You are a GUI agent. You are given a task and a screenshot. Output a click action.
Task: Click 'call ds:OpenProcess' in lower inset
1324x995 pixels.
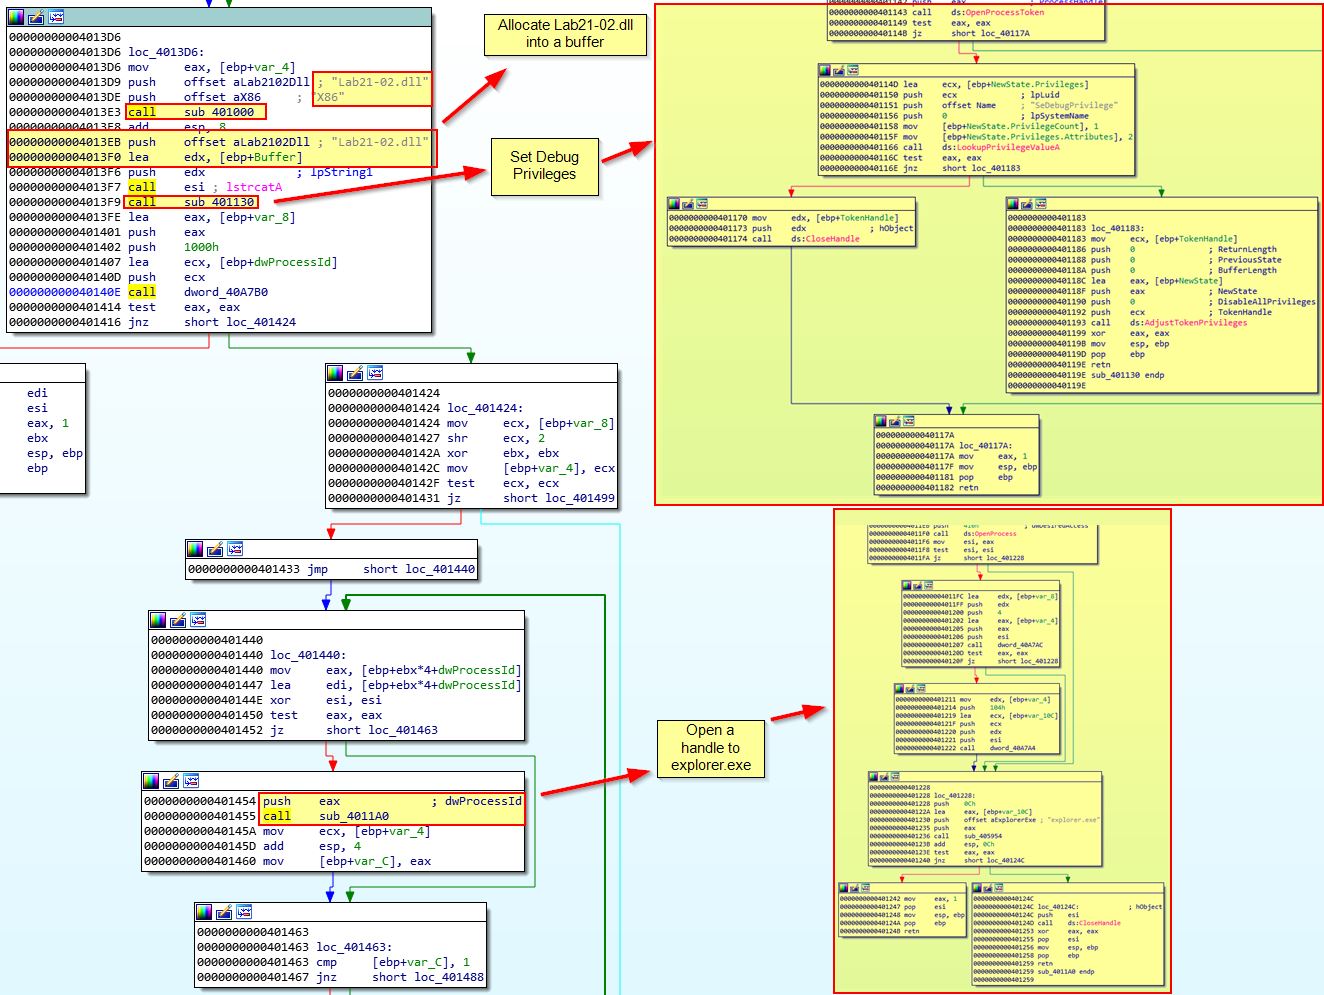[976, 534]
